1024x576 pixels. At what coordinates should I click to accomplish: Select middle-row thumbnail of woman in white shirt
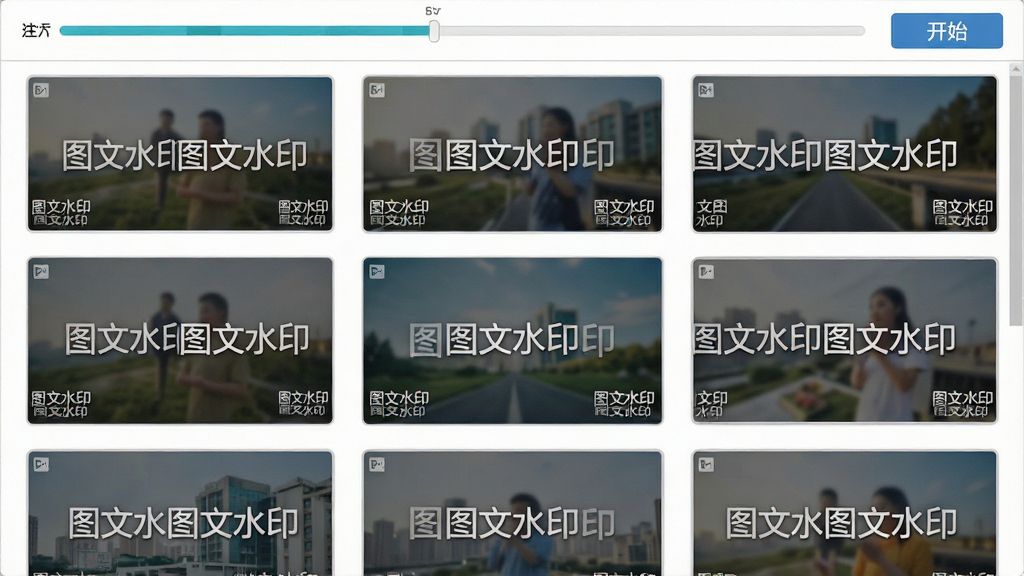pos(844,340)
